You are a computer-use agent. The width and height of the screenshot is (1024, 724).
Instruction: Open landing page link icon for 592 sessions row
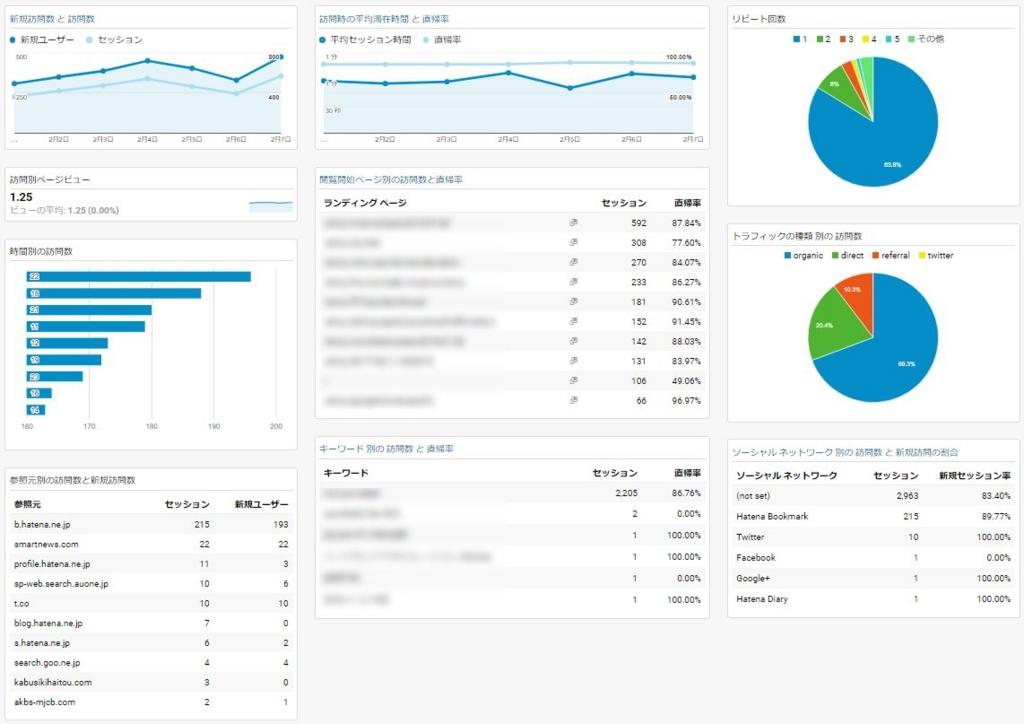(x=573, y=223)
